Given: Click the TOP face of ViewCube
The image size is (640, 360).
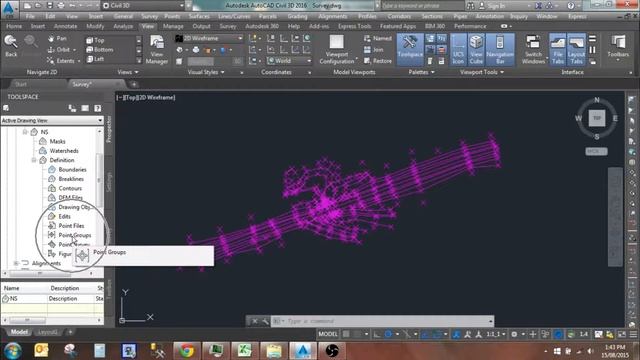Looking at the screenshot, I should tap(597, 118).
